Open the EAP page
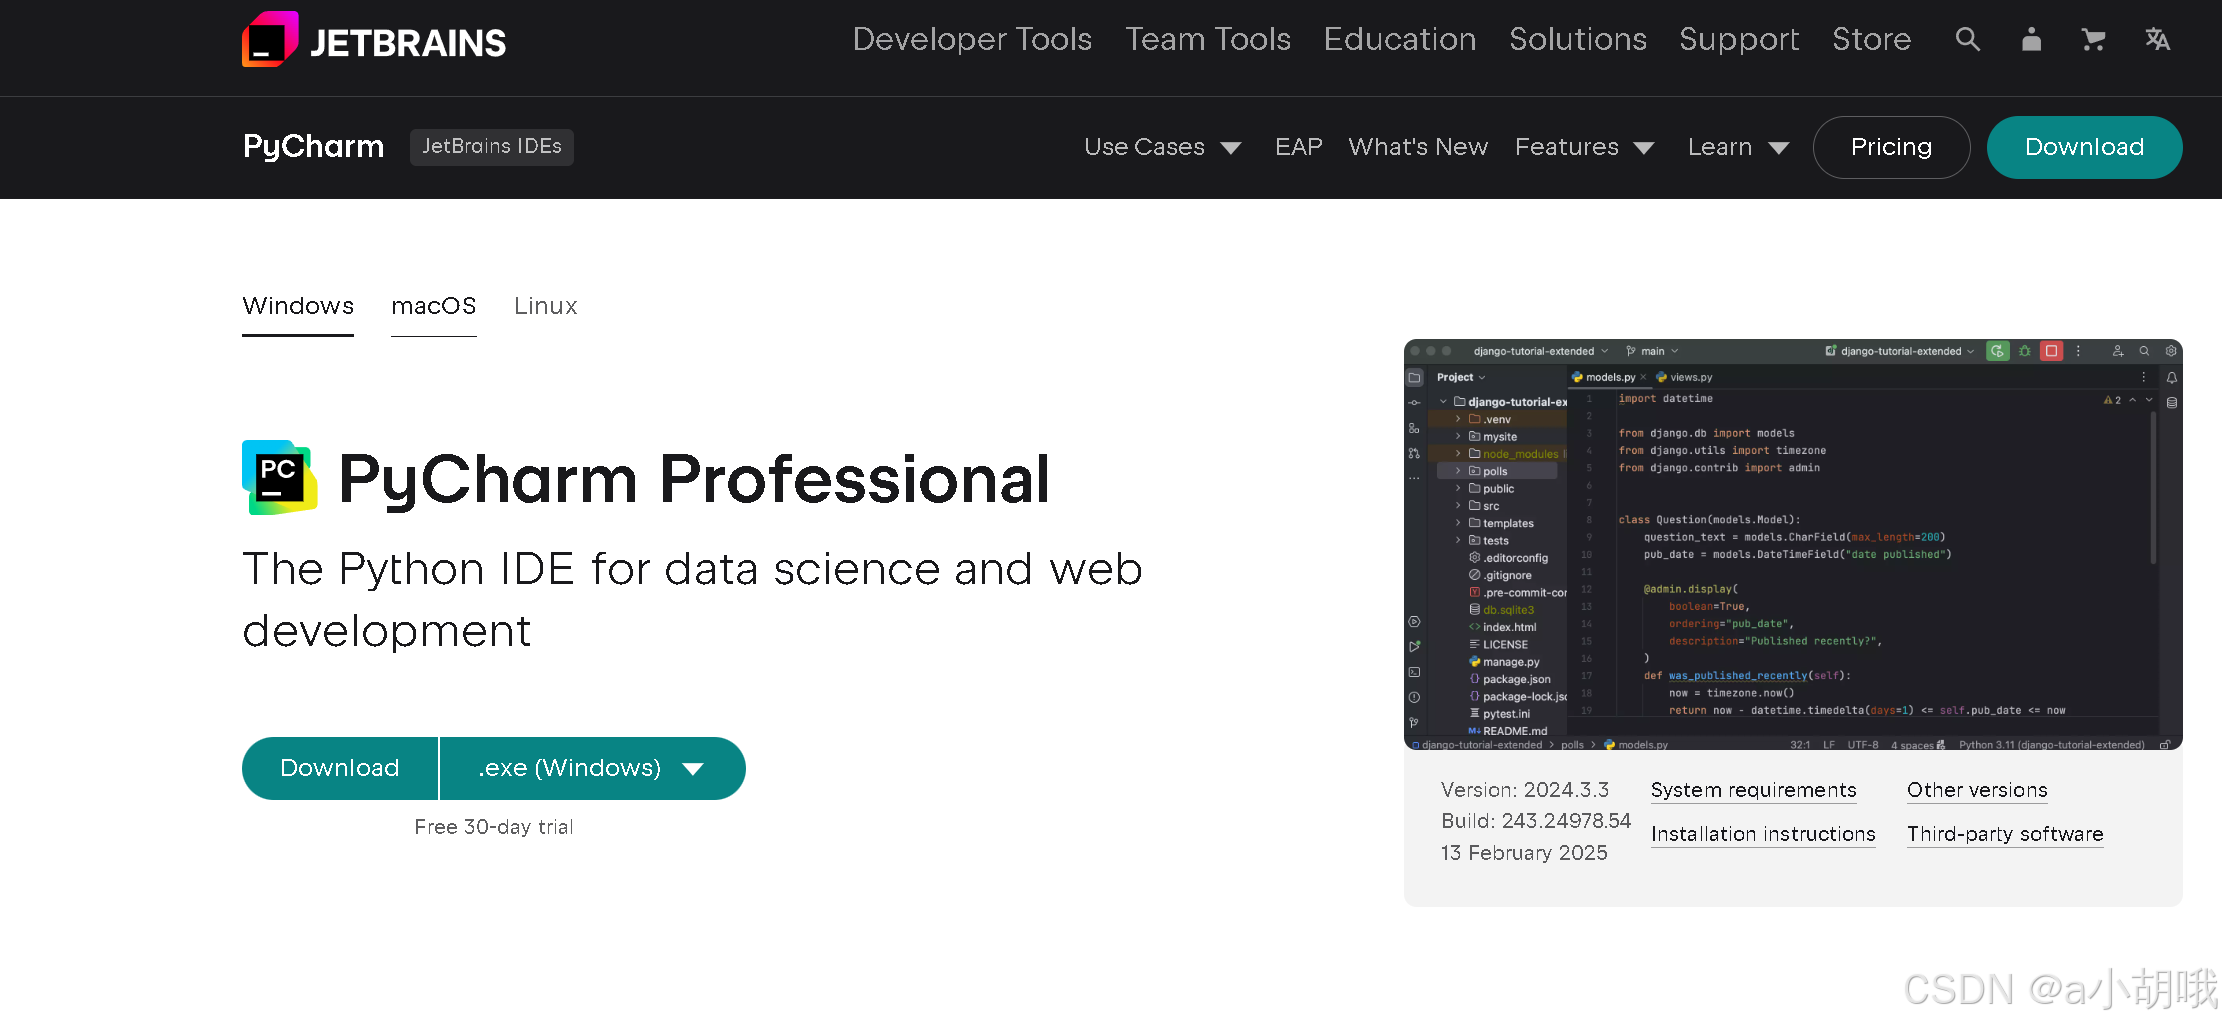Screen dimensions: 2222x1025 [x=1298, y=147]
